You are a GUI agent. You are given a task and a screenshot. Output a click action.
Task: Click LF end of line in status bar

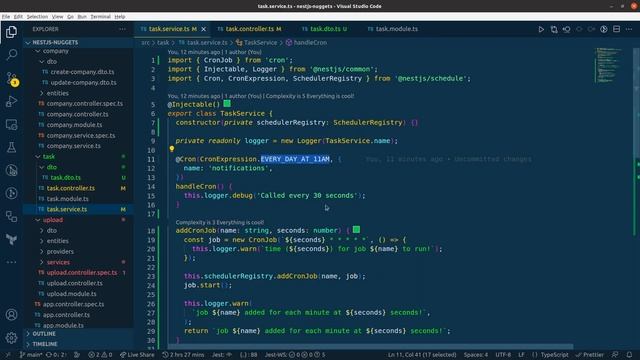[x=521, y=355]
